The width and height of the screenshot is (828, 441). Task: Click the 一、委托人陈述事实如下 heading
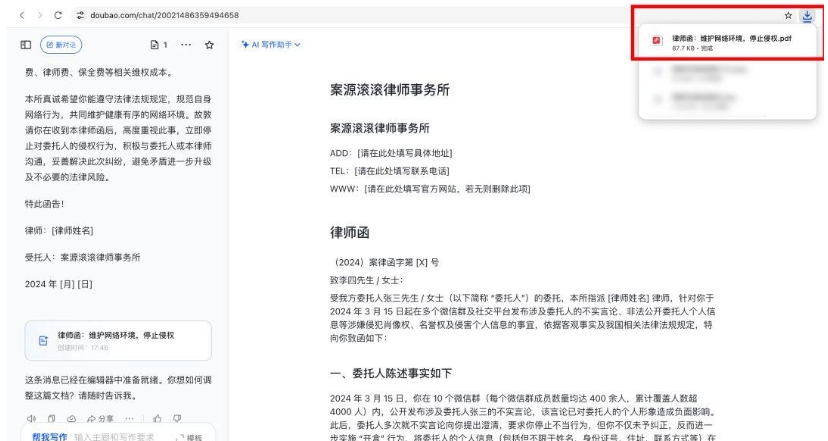click(x=391, y=373)
